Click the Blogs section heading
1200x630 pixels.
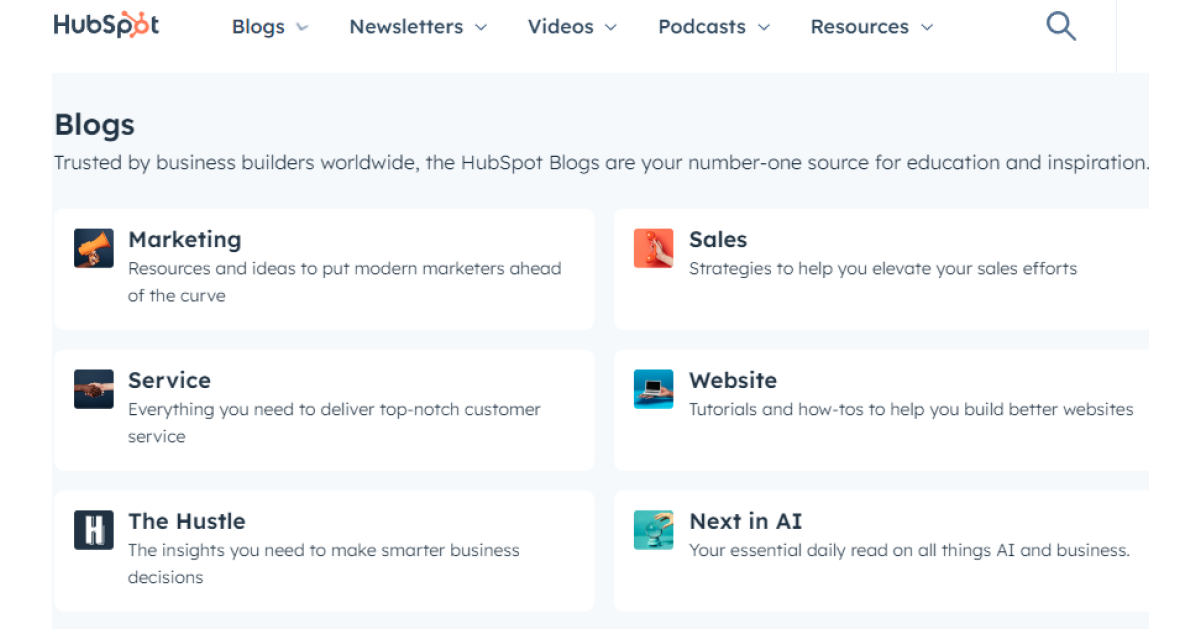[x=94, y=125]
